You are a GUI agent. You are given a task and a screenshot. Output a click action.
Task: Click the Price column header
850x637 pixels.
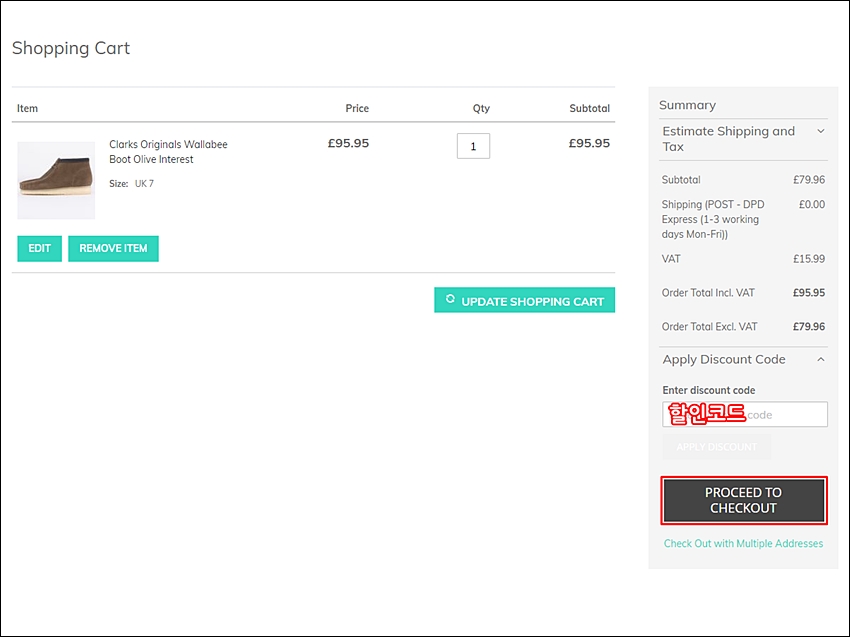pos(357,108)
